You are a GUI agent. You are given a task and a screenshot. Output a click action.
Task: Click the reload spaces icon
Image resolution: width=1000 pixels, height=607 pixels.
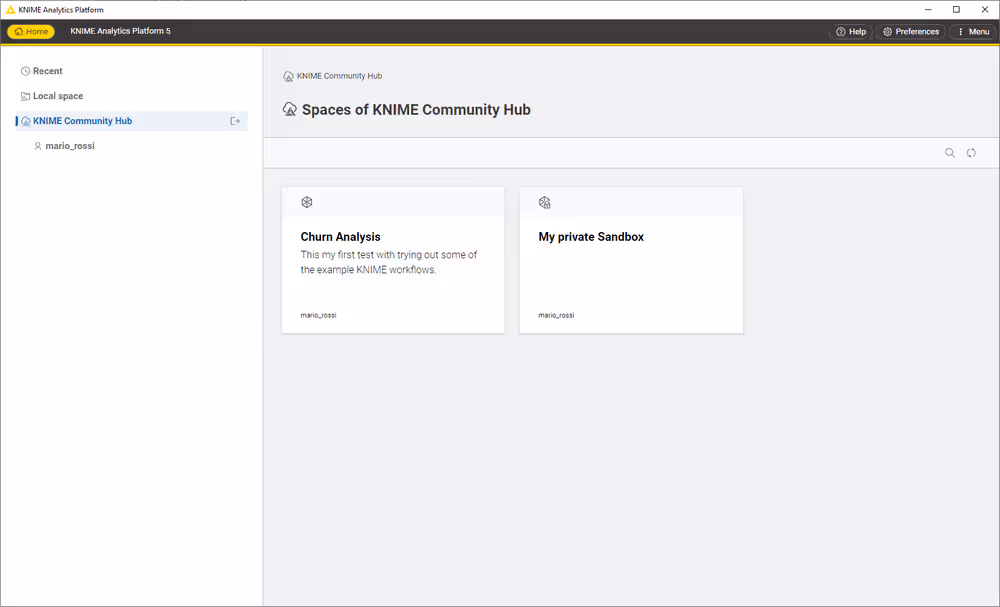971,153
